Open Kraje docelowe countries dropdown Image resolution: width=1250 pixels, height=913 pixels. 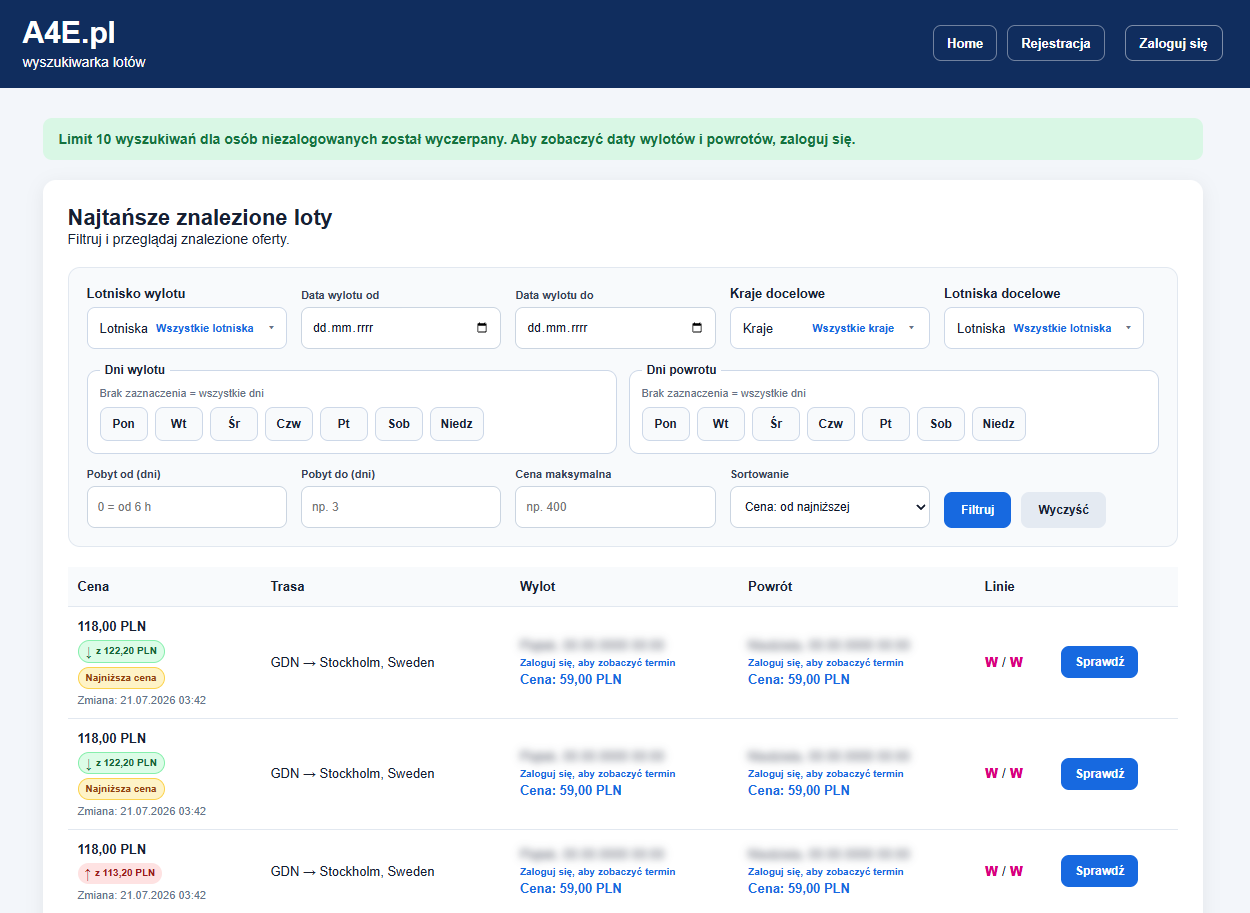830,328
